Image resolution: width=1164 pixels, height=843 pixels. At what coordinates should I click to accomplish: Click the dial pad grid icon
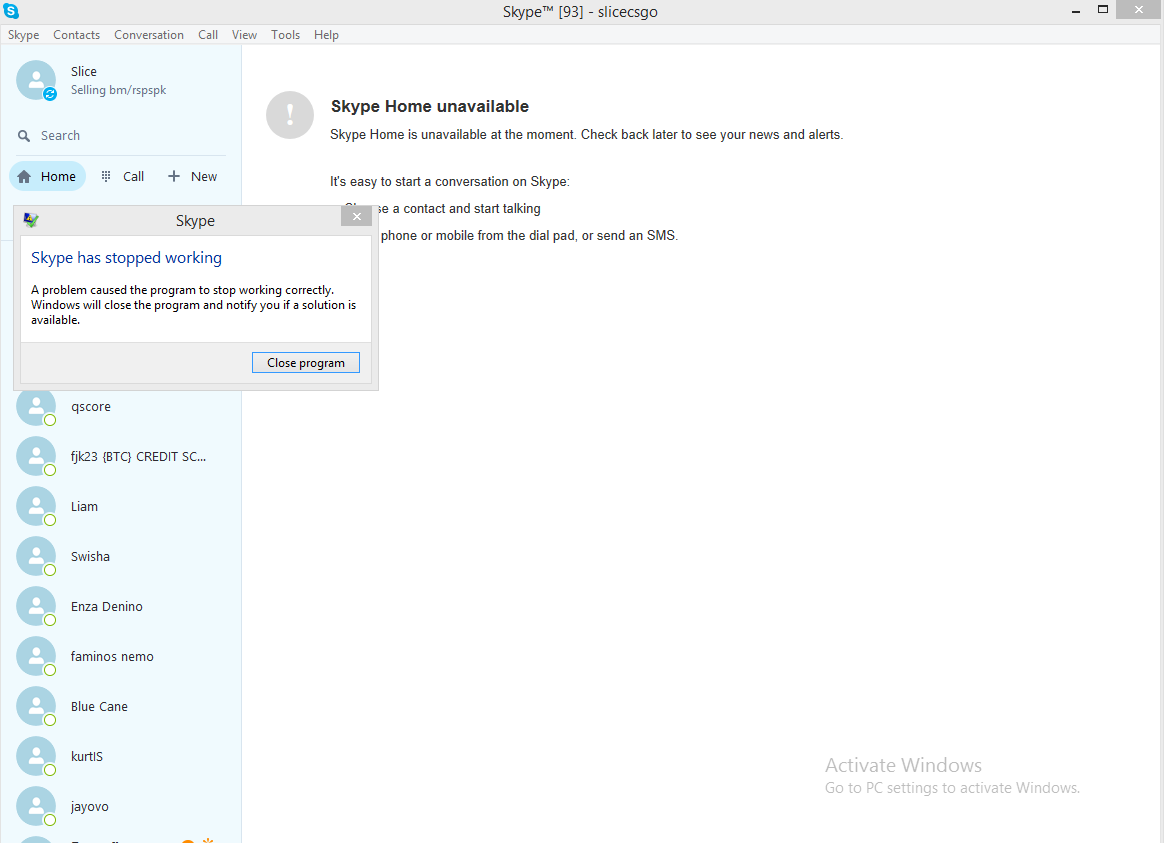[106, 176]
